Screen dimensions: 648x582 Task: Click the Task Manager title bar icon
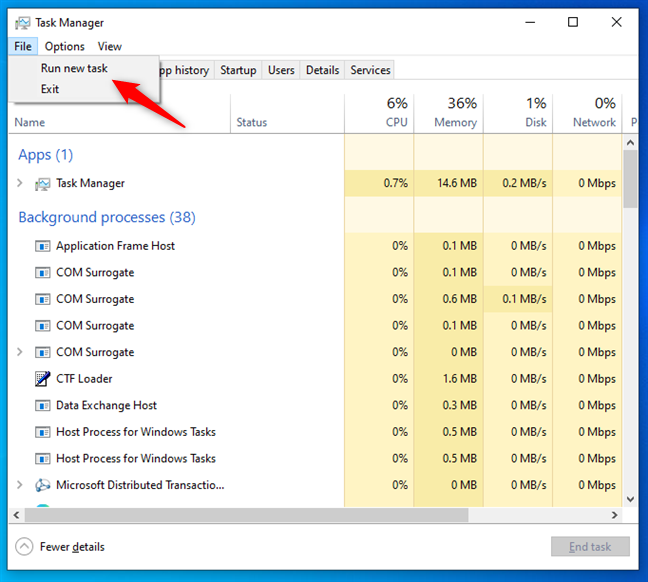tap(22, 23)
